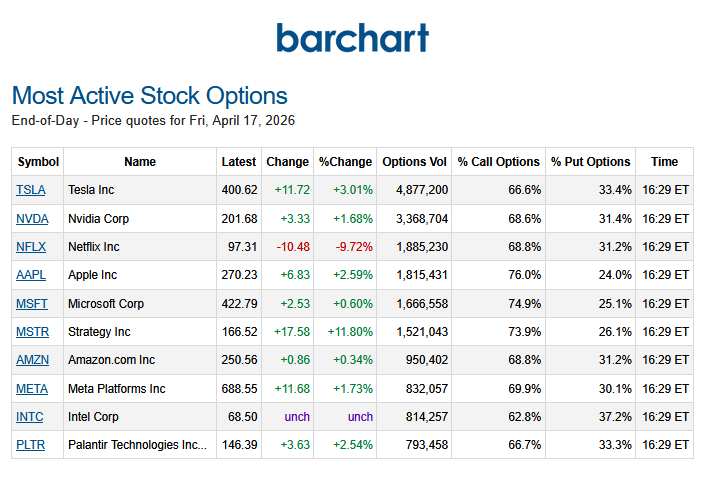Click the Symbol column header
This screenshot has width=703, height=487.
tap(38, 162)
